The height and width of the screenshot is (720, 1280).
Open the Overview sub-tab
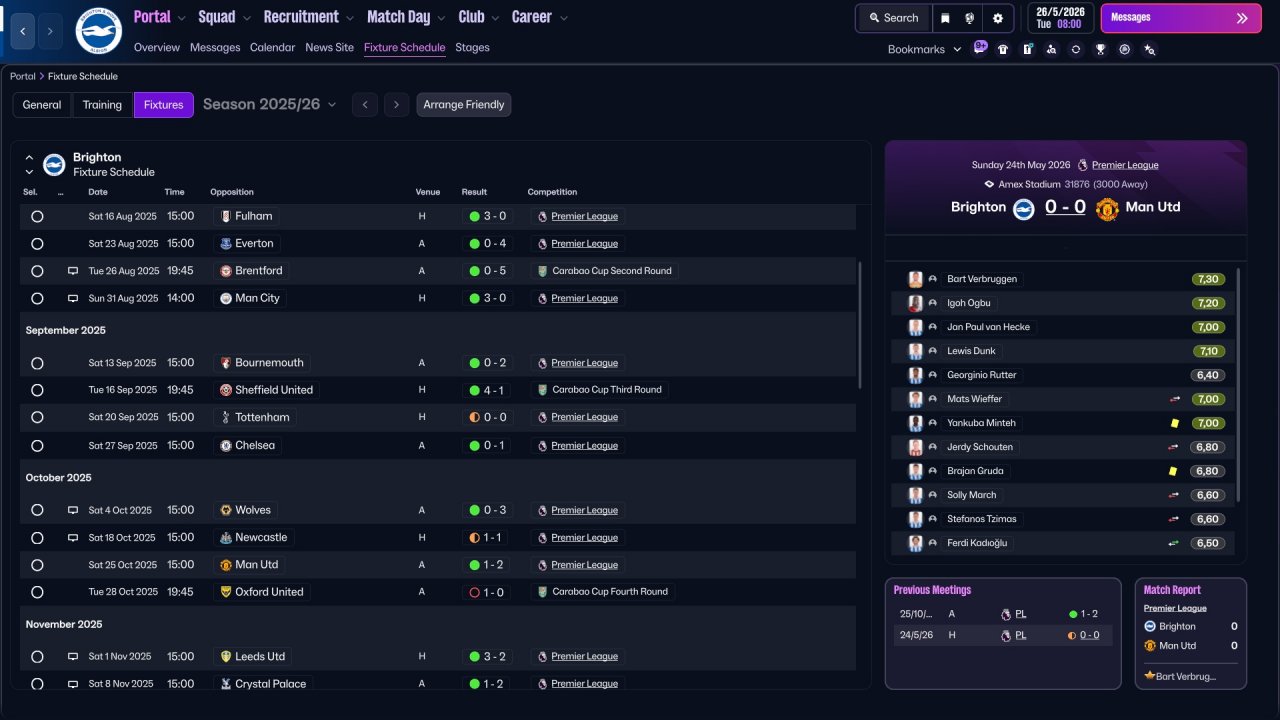[157, 47]
